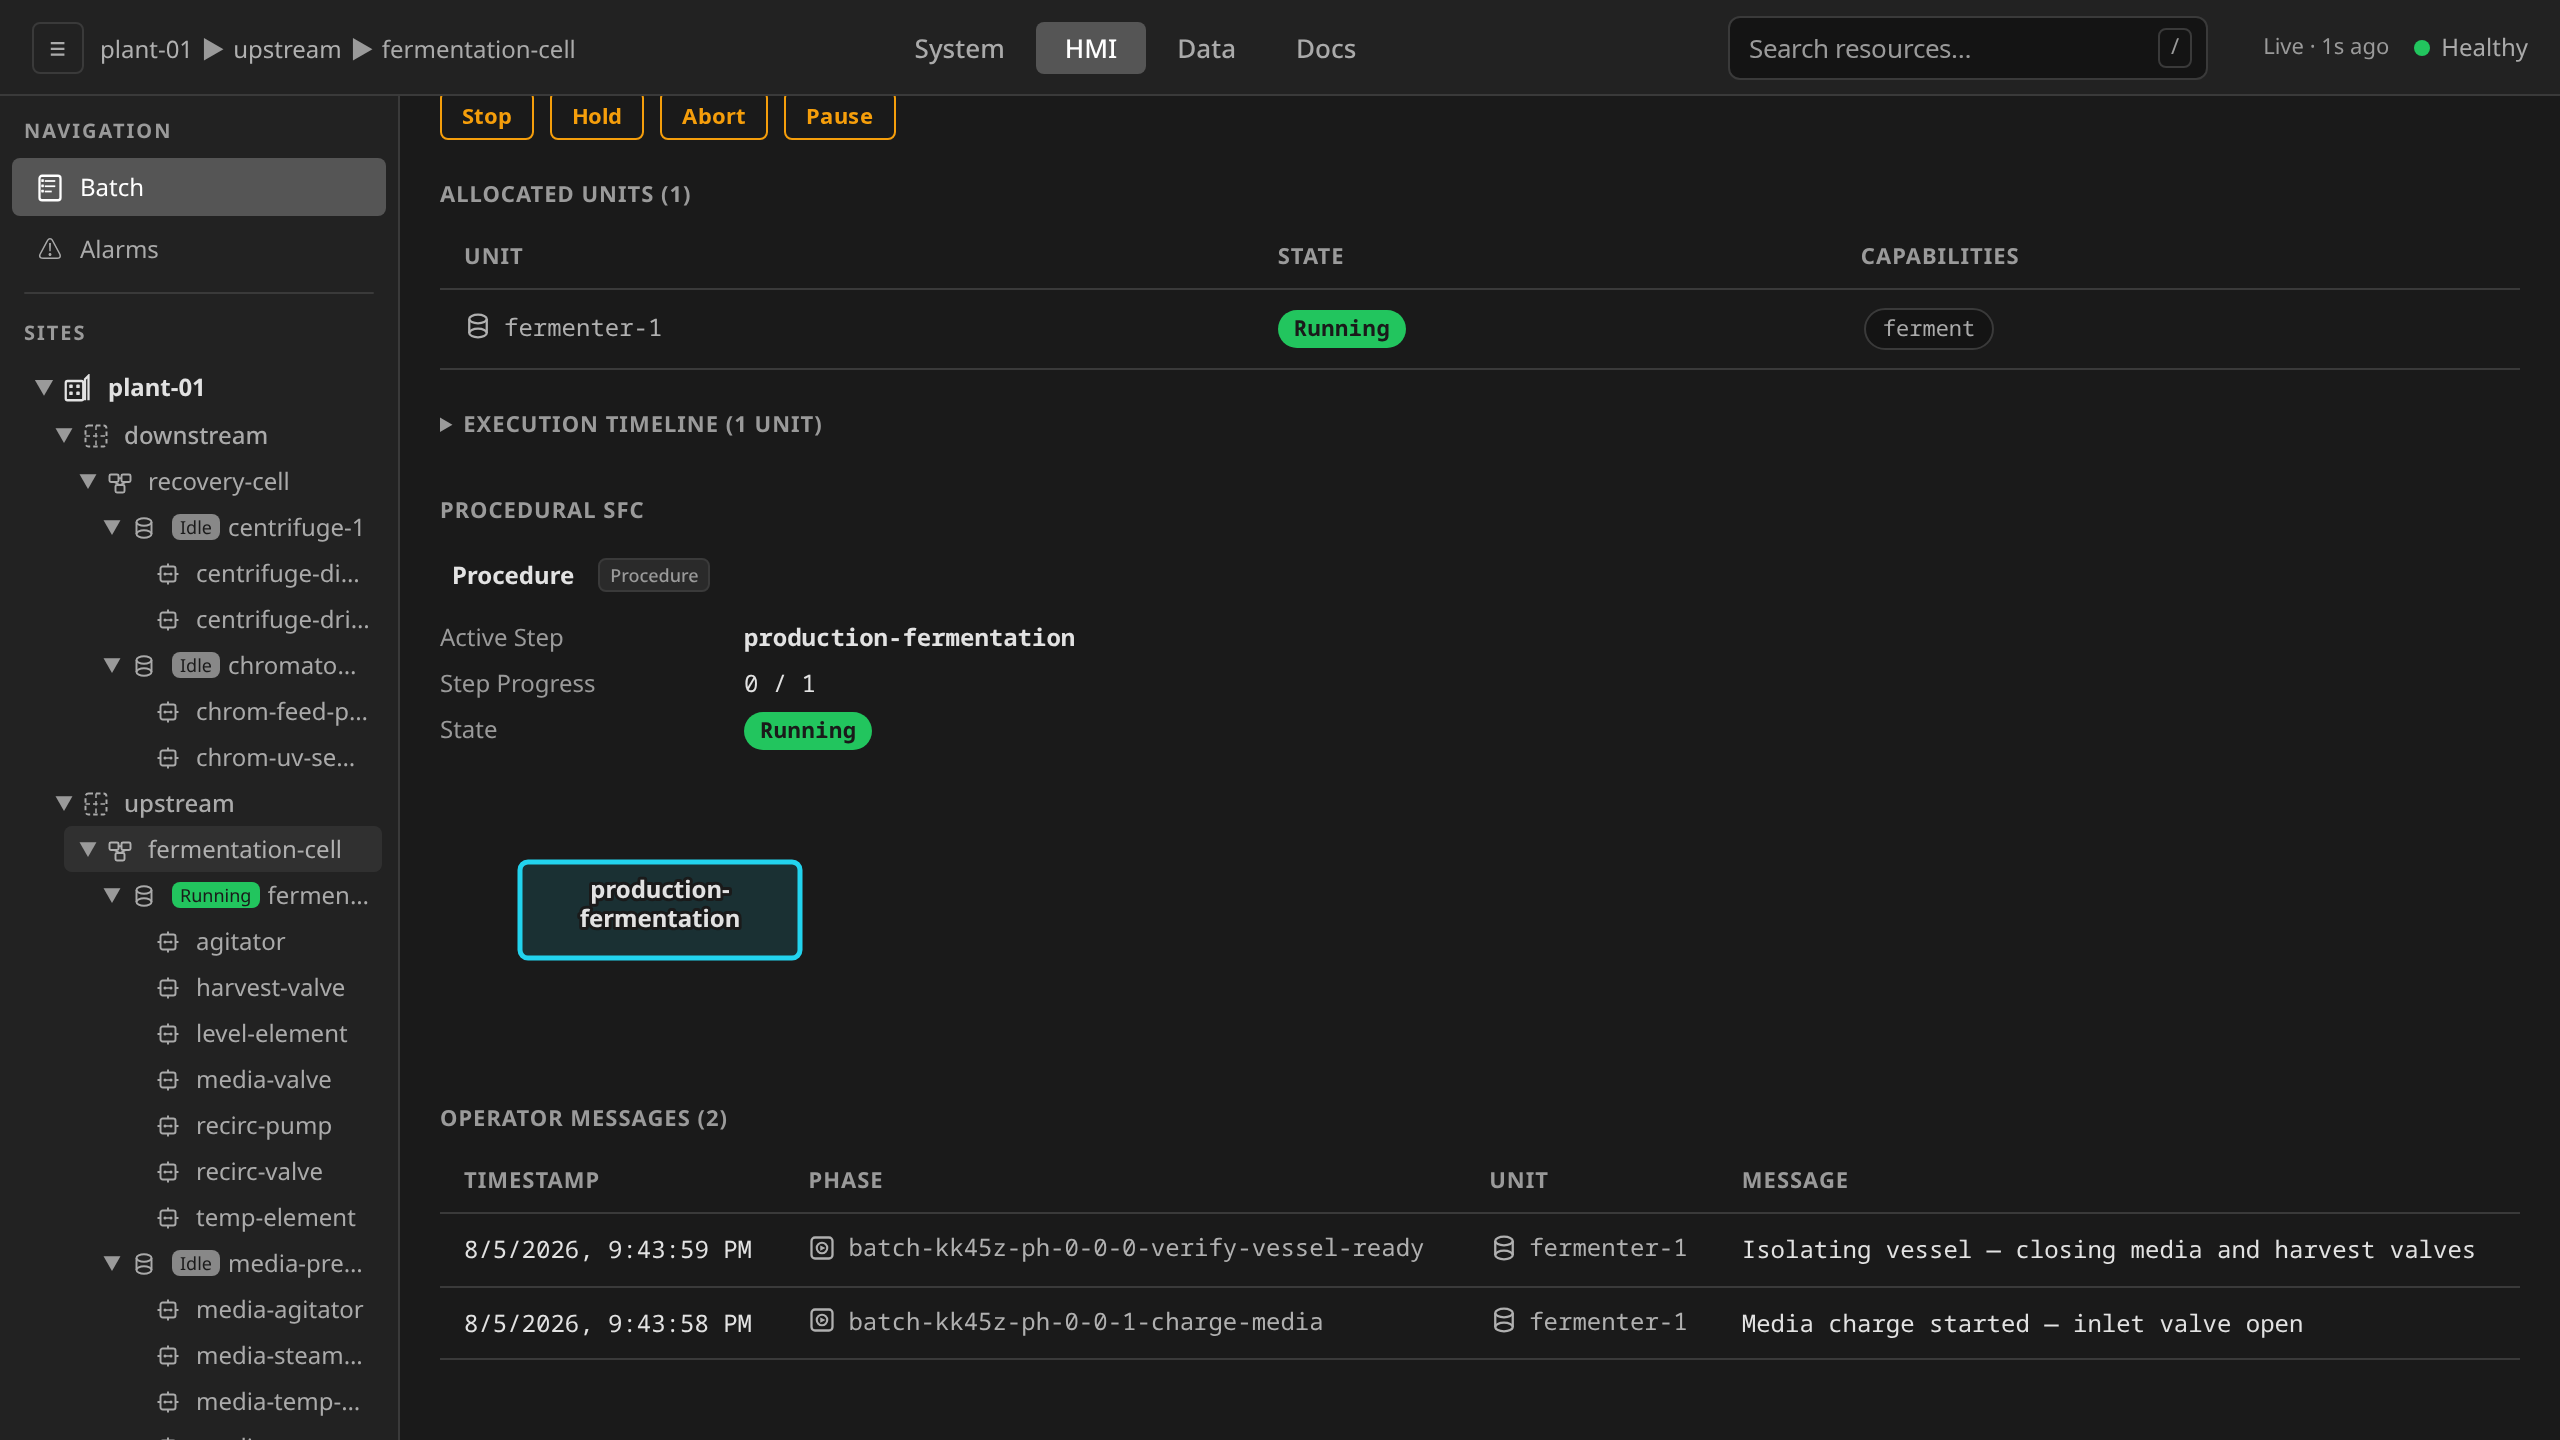Collapse the media-pre... tree node
Image resolution: width=2560 pixels, height=1440 pixels.
pyautogui.click(x=112, y=1263)
